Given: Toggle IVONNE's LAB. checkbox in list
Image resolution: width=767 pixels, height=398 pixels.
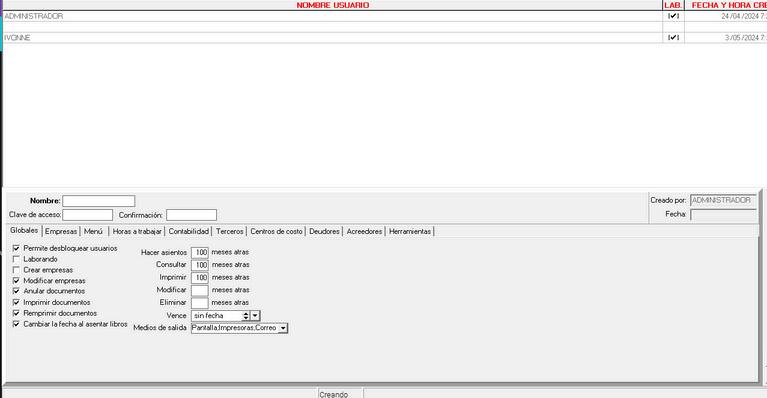Looking at the screenshot, I should tap(674, 38).
